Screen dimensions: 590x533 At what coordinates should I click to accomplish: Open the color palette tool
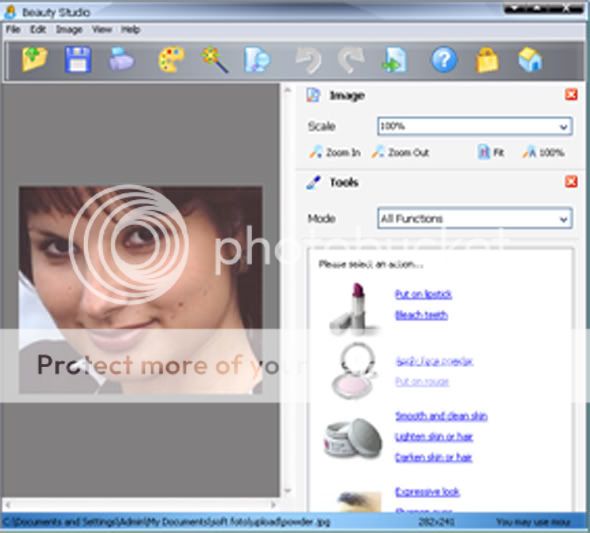171,59
